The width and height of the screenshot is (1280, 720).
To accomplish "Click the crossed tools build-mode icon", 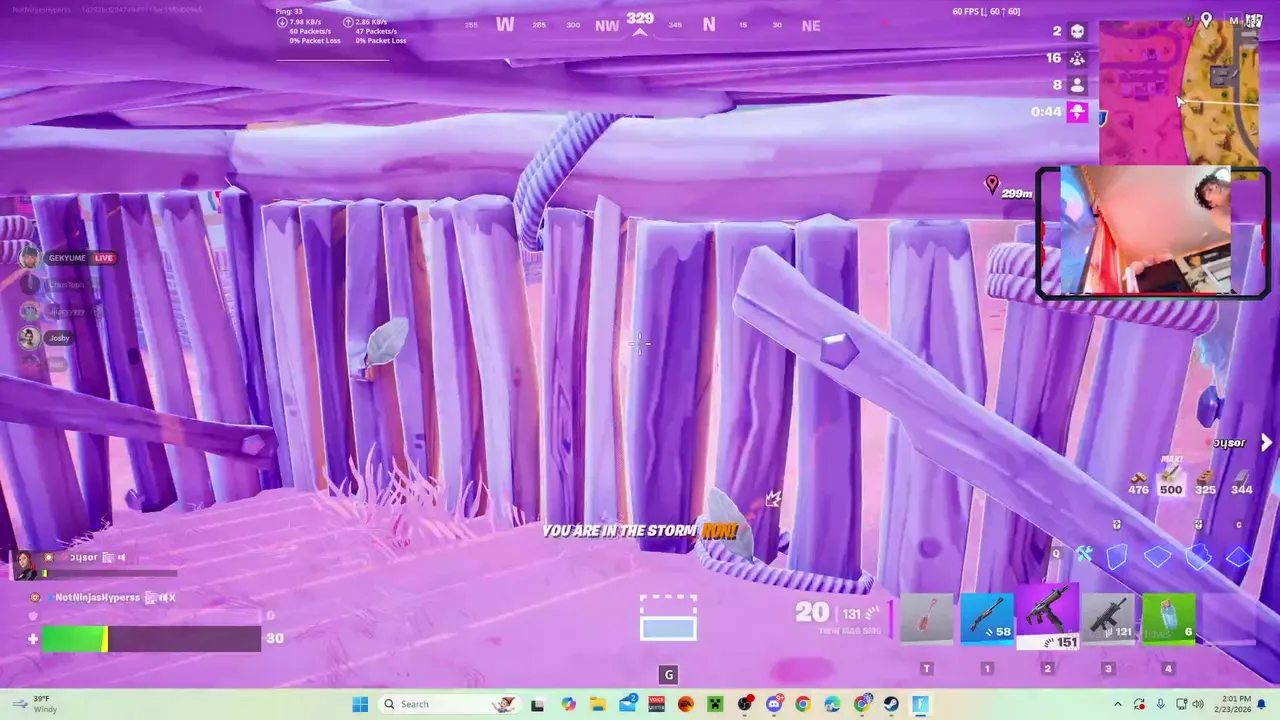I will tap(1084, 554).
